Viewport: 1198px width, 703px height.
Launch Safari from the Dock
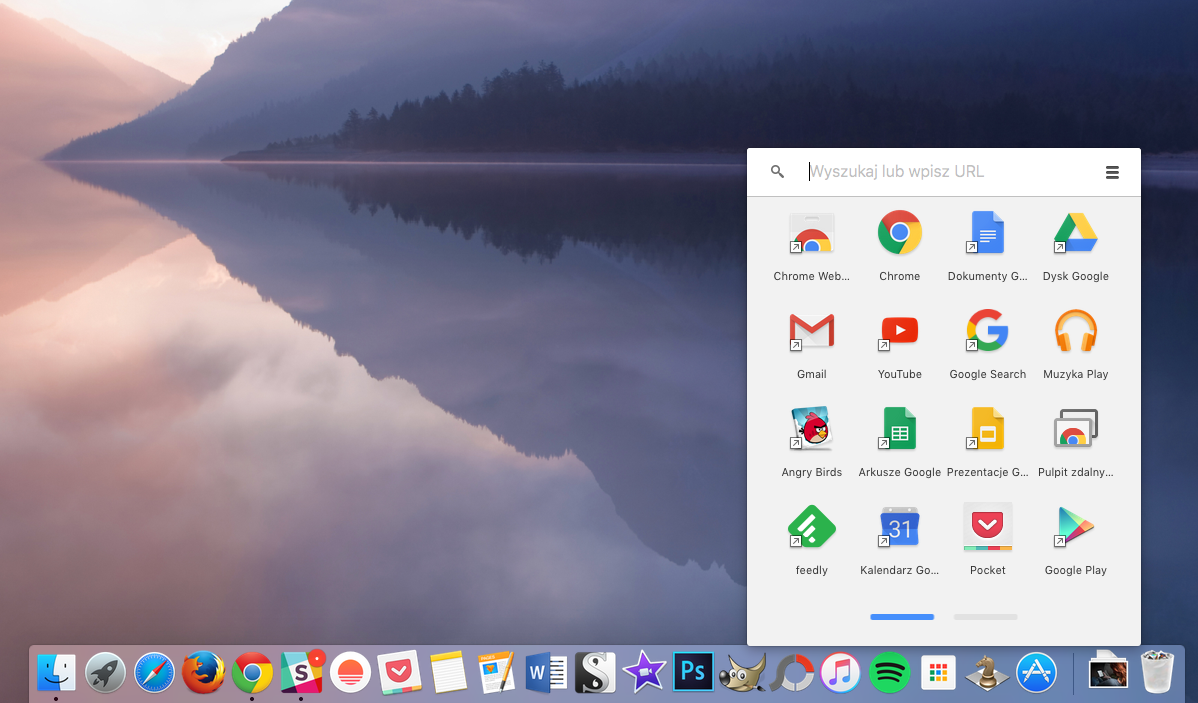pos(154,672)
